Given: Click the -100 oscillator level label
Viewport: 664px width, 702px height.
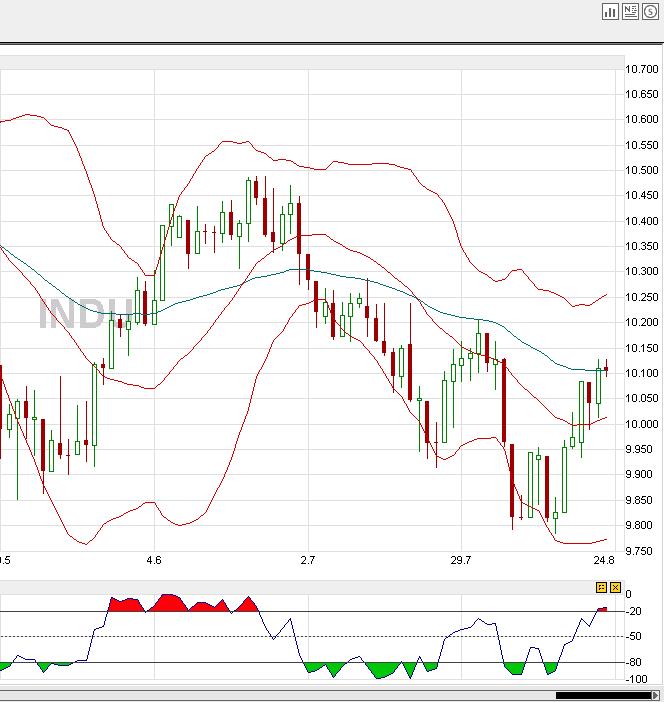Looking at the screenshot, I should coord(637,679).
